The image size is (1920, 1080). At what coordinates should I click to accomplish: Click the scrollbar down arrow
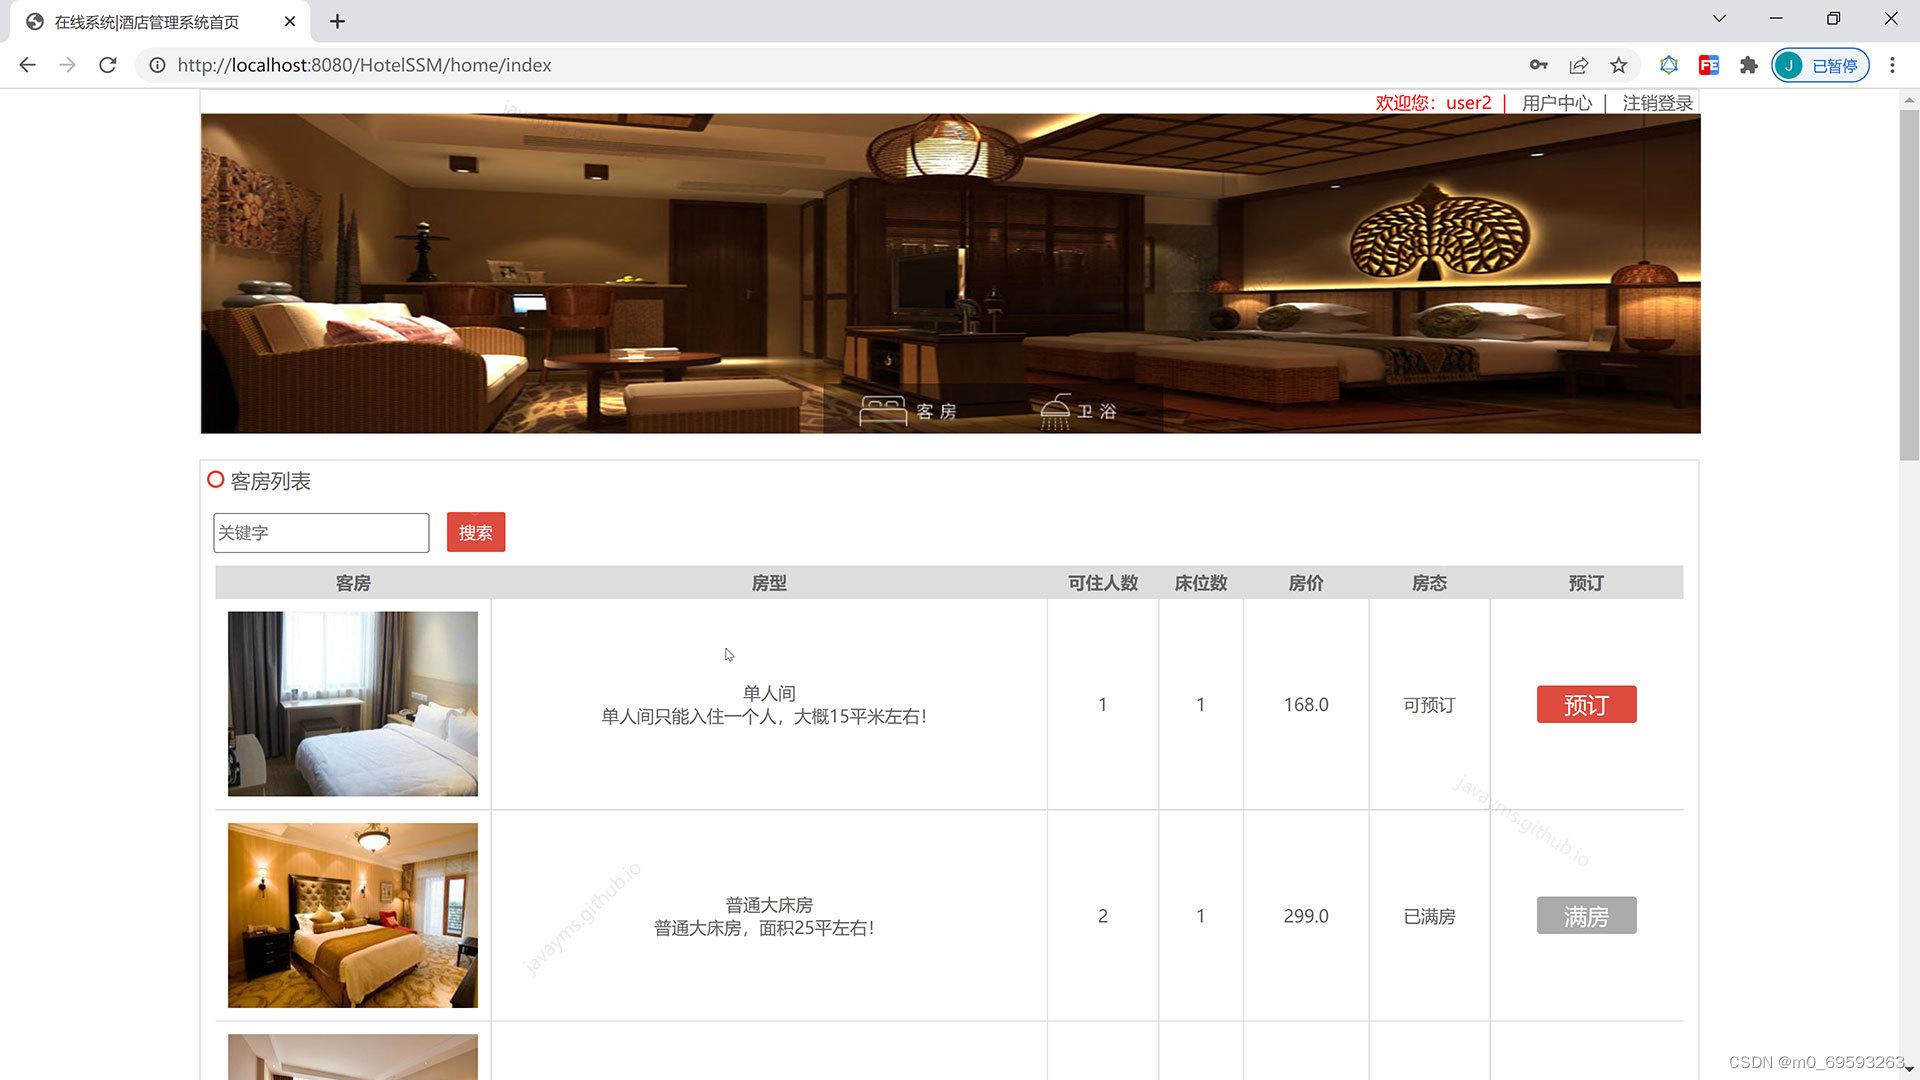1909,1069
